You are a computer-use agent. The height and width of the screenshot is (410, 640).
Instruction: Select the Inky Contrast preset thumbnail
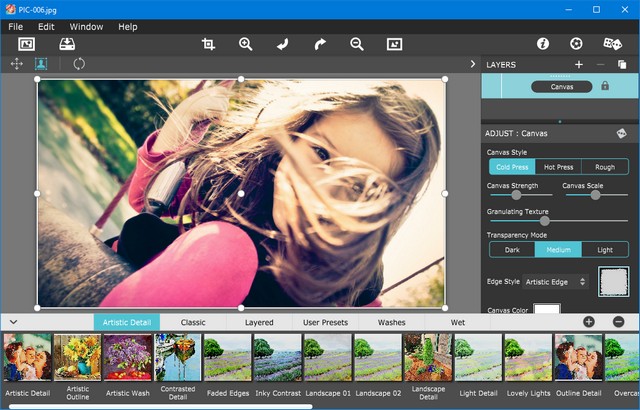click(x=277, y=358)
